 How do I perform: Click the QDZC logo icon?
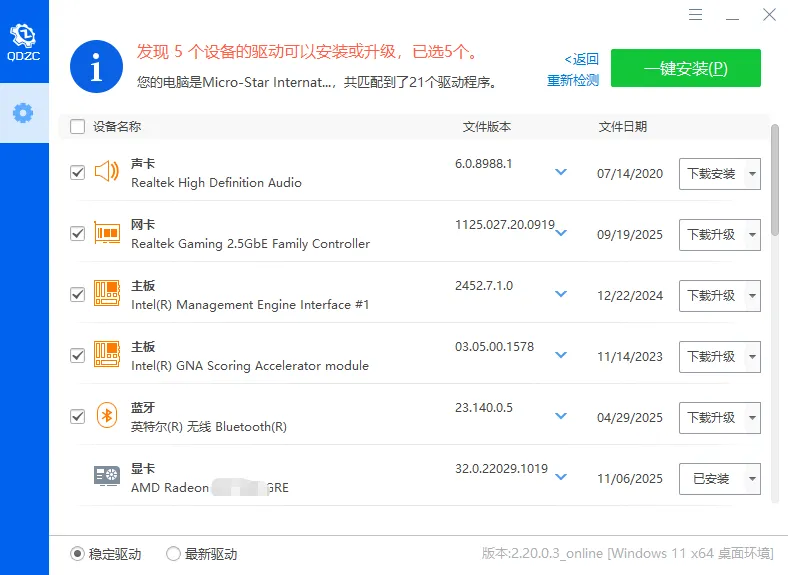tap(23, 40)
